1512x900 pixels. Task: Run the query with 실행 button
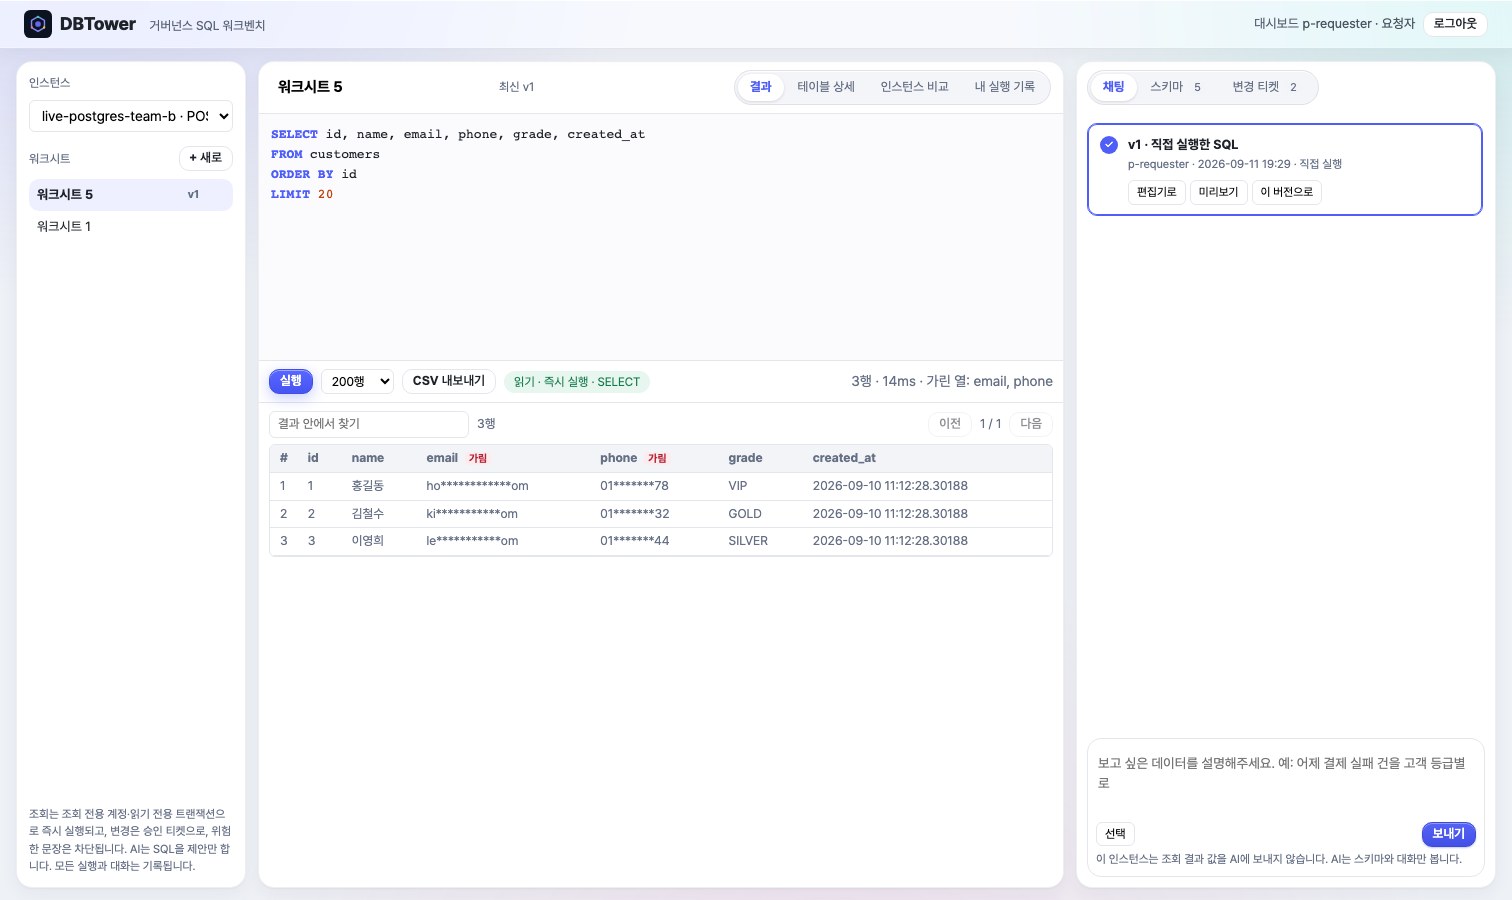291,381
